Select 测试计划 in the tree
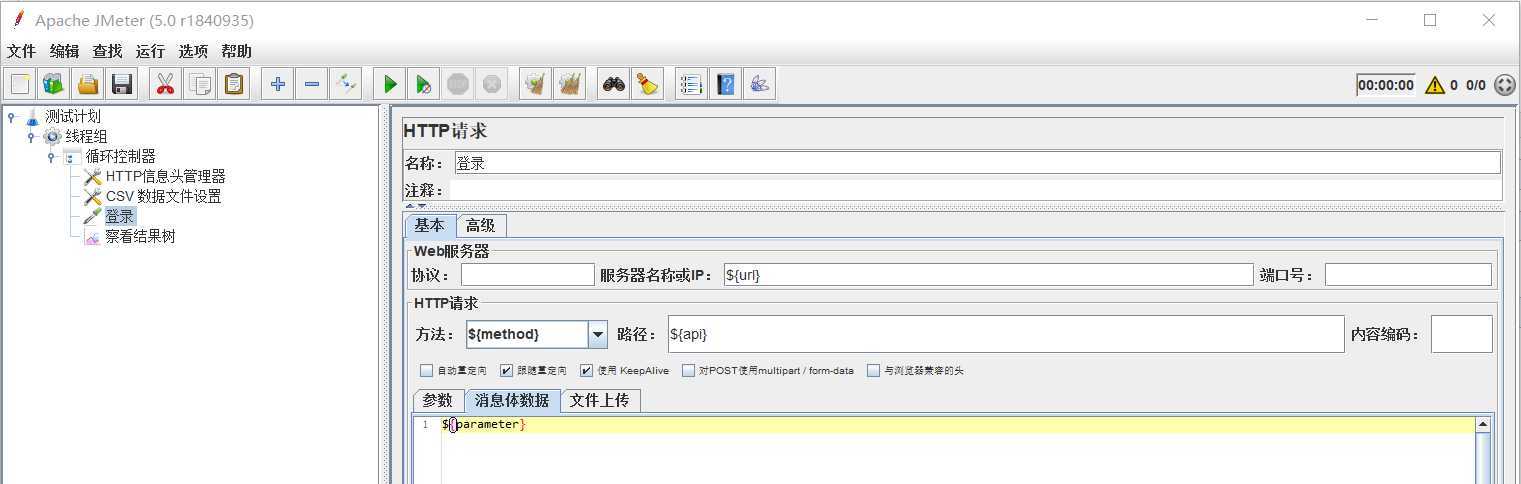1521x484 pixels. click(73, 116)
